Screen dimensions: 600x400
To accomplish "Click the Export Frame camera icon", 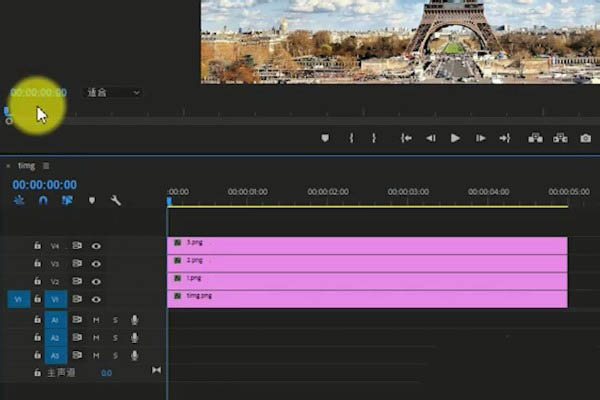I will click(586, 138).
